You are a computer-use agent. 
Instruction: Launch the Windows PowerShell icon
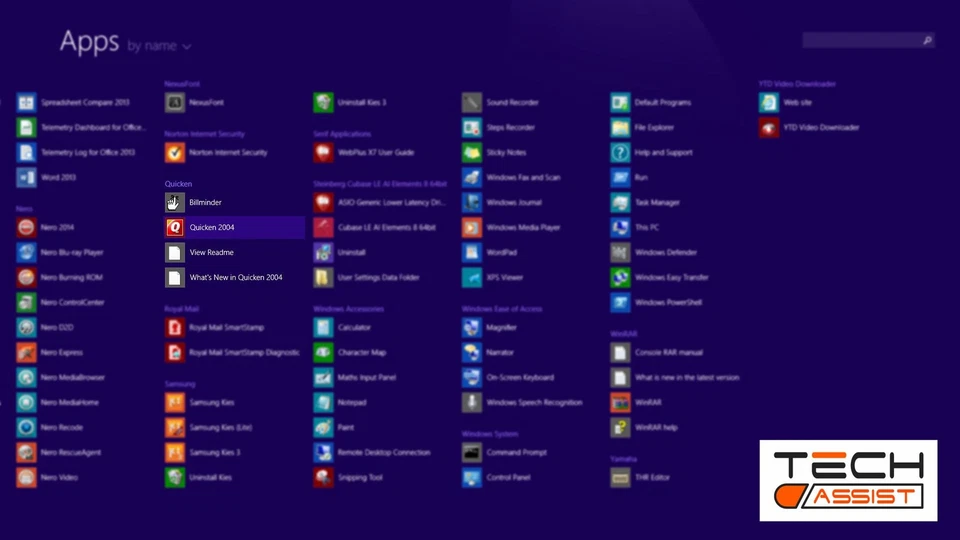click(x=620, y=302)
